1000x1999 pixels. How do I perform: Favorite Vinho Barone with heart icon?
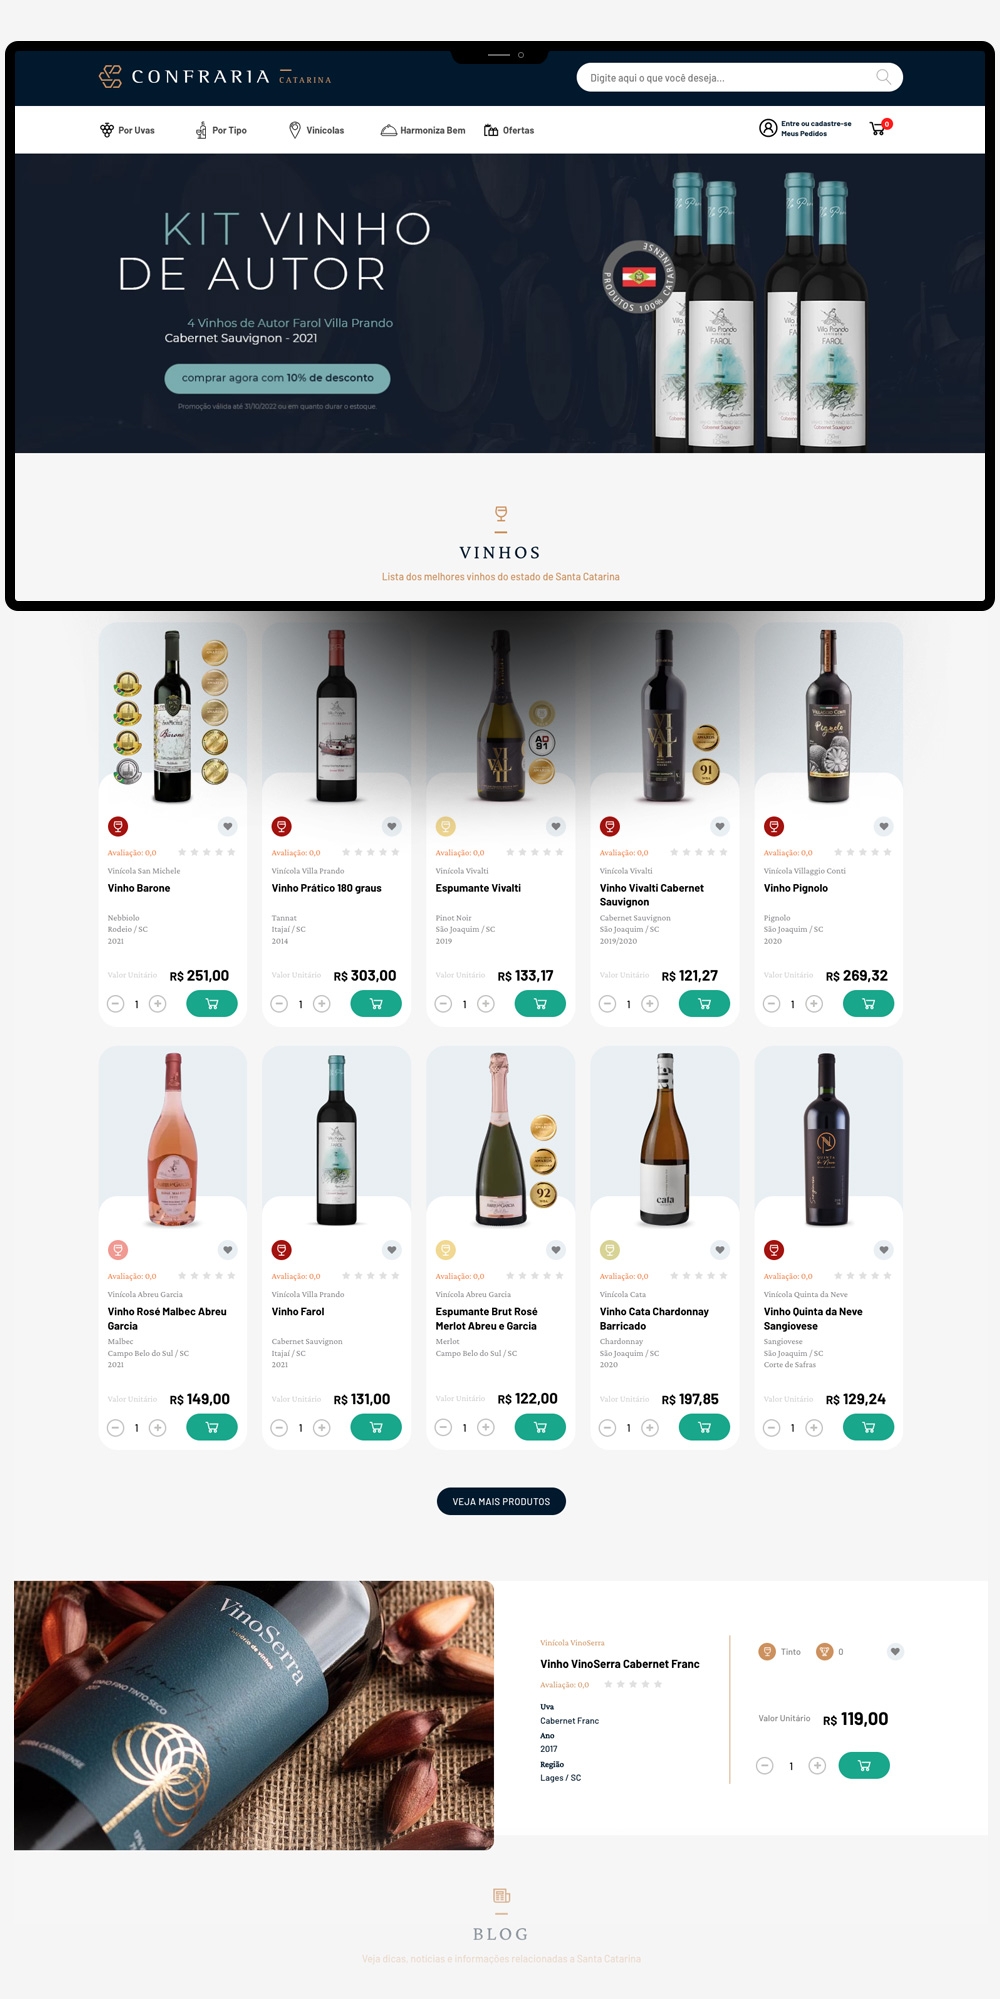point(228,826)
